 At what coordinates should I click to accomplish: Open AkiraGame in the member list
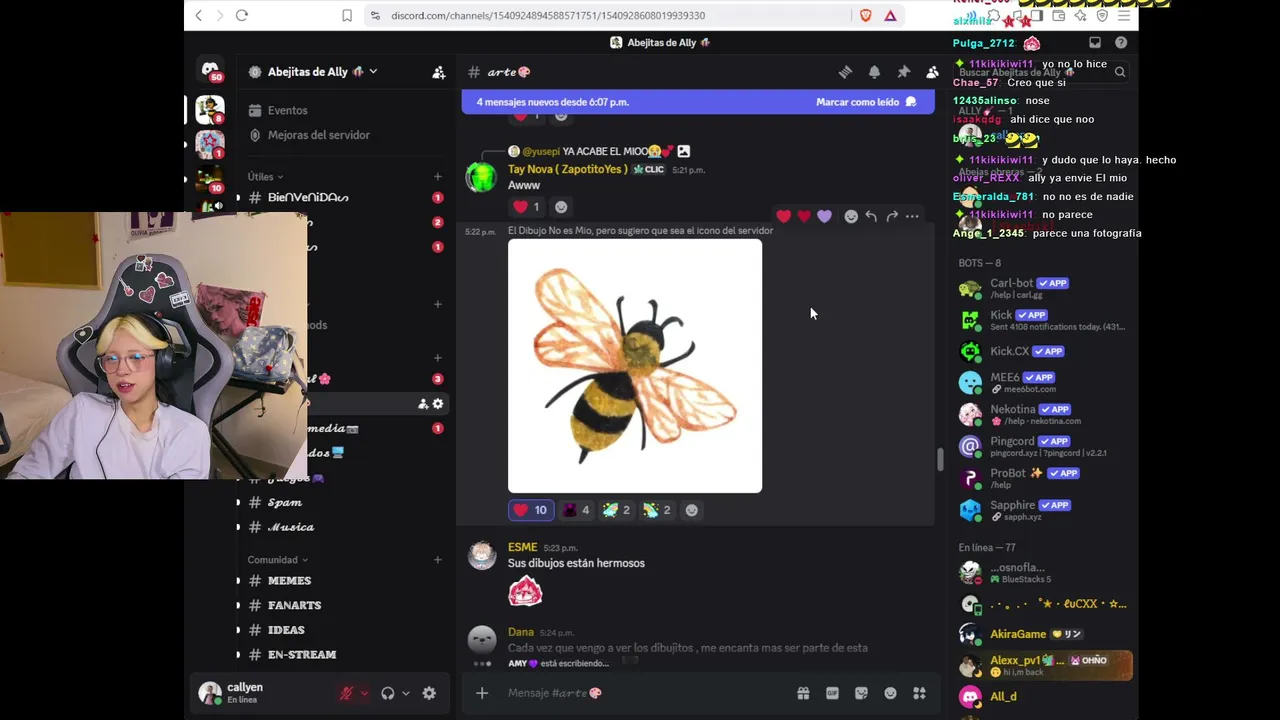tap(1044, 634)
